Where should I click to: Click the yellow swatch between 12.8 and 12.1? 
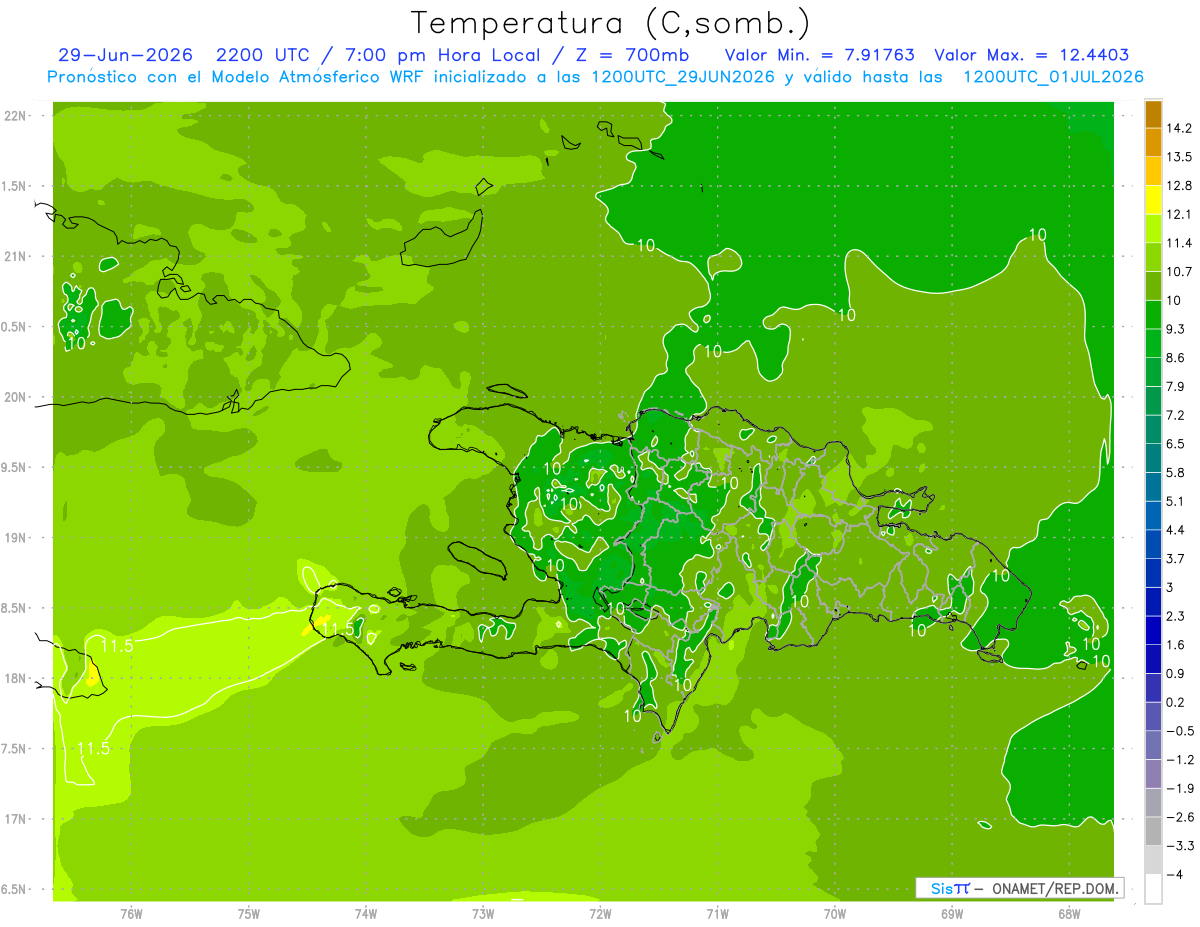pyautogui.click(x=1153, y=200)
